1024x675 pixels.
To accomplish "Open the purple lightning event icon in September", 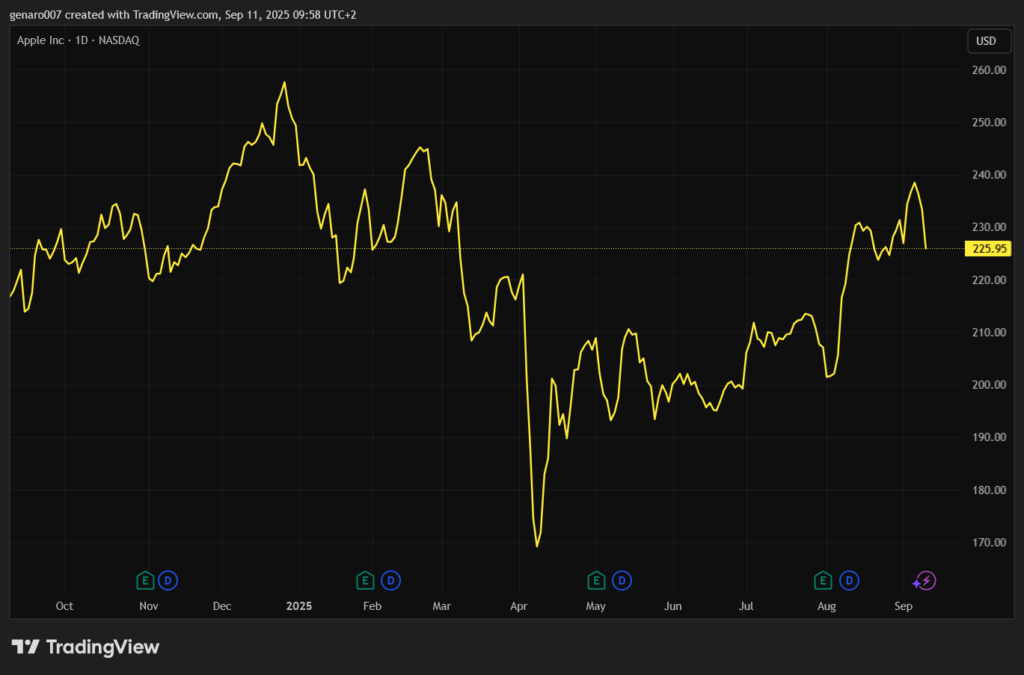I will coord(925,580).
